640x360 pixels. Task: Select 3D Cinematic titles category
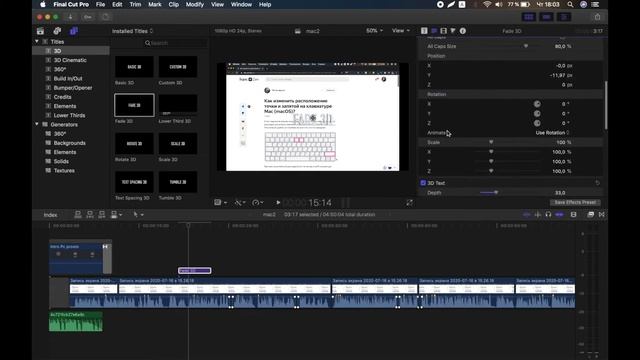[70, 60]
